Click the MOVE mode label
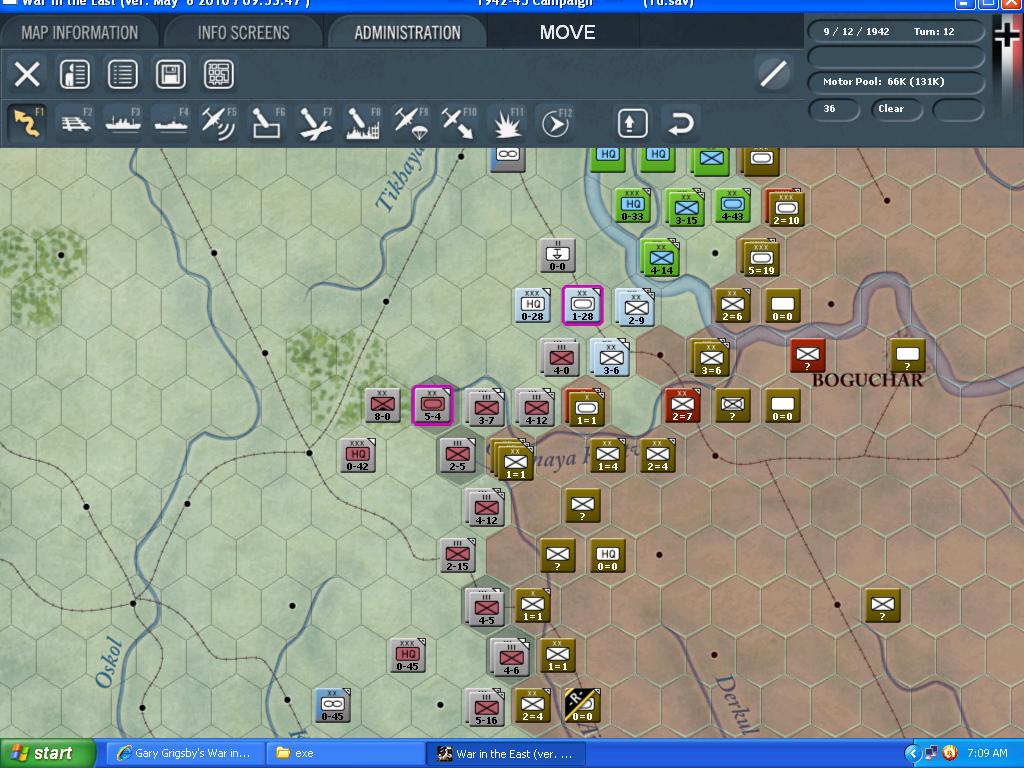Viewport: 1024px width, 768px height. [567, 33]
